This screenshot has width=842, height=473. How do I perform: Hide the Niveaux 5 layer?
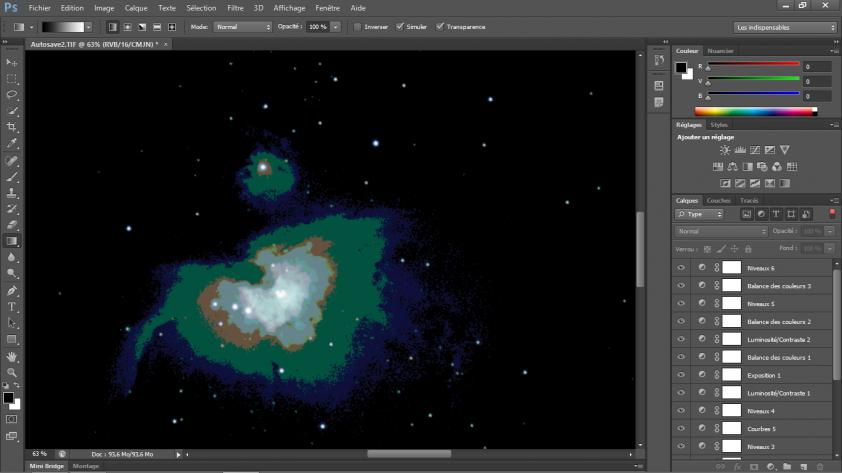click(x=681, y=303)
